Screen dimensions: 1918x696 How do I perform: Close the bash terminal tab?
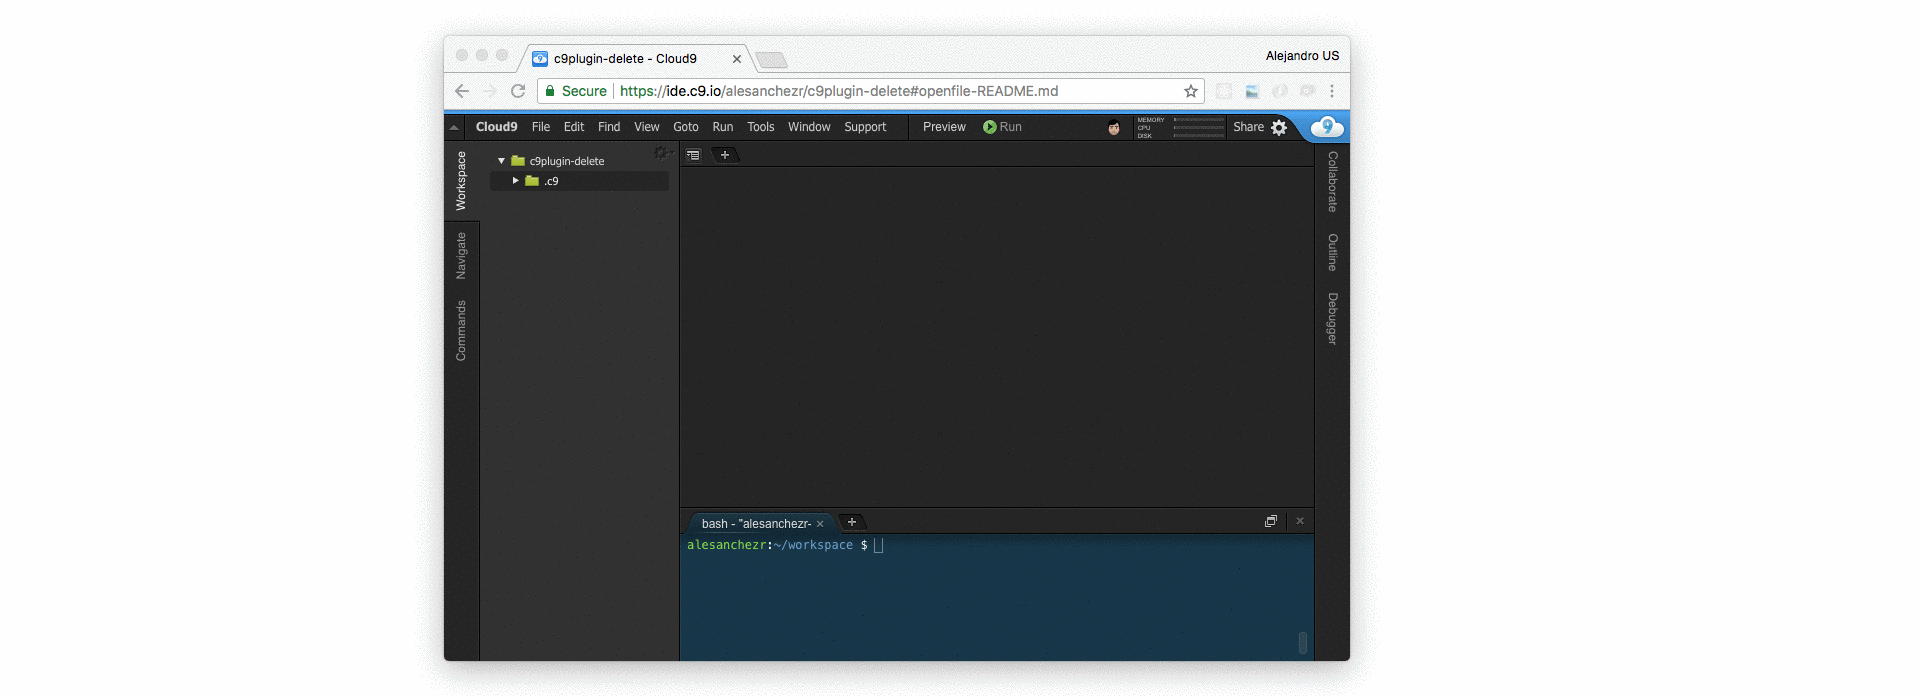pos(820,524)
